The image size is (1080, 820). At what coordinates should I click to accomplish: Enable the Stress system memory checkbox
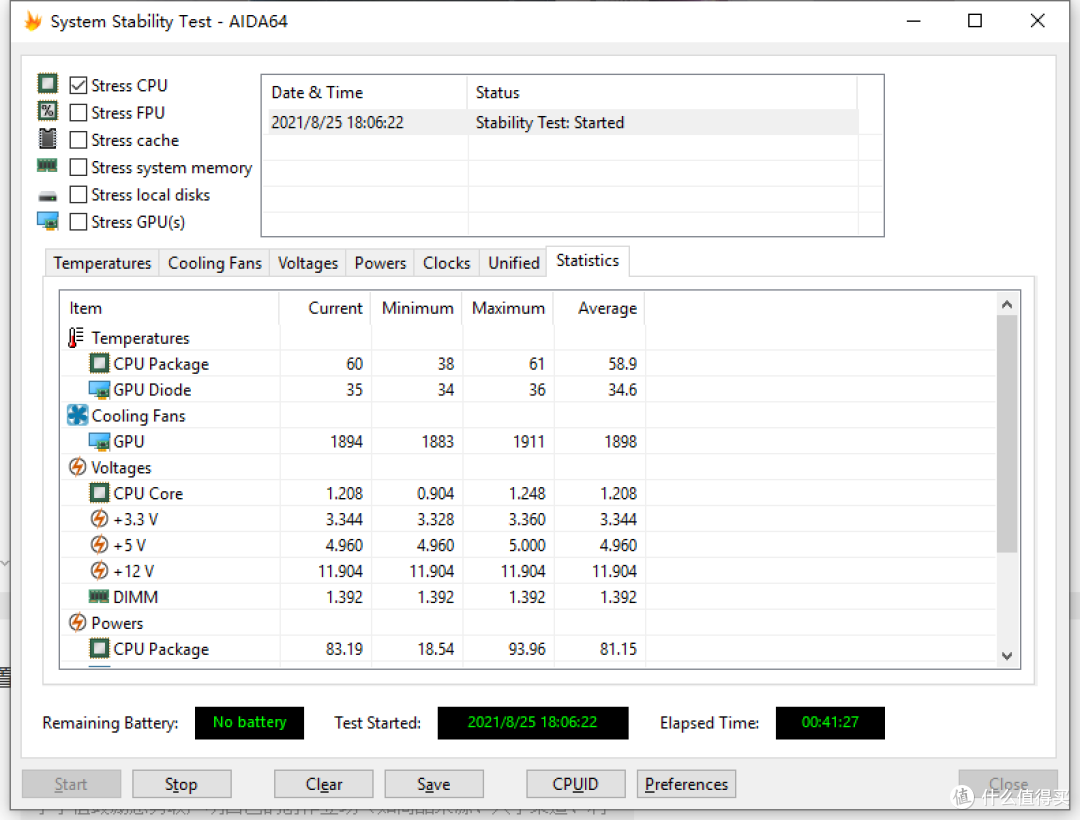[79, 167]
